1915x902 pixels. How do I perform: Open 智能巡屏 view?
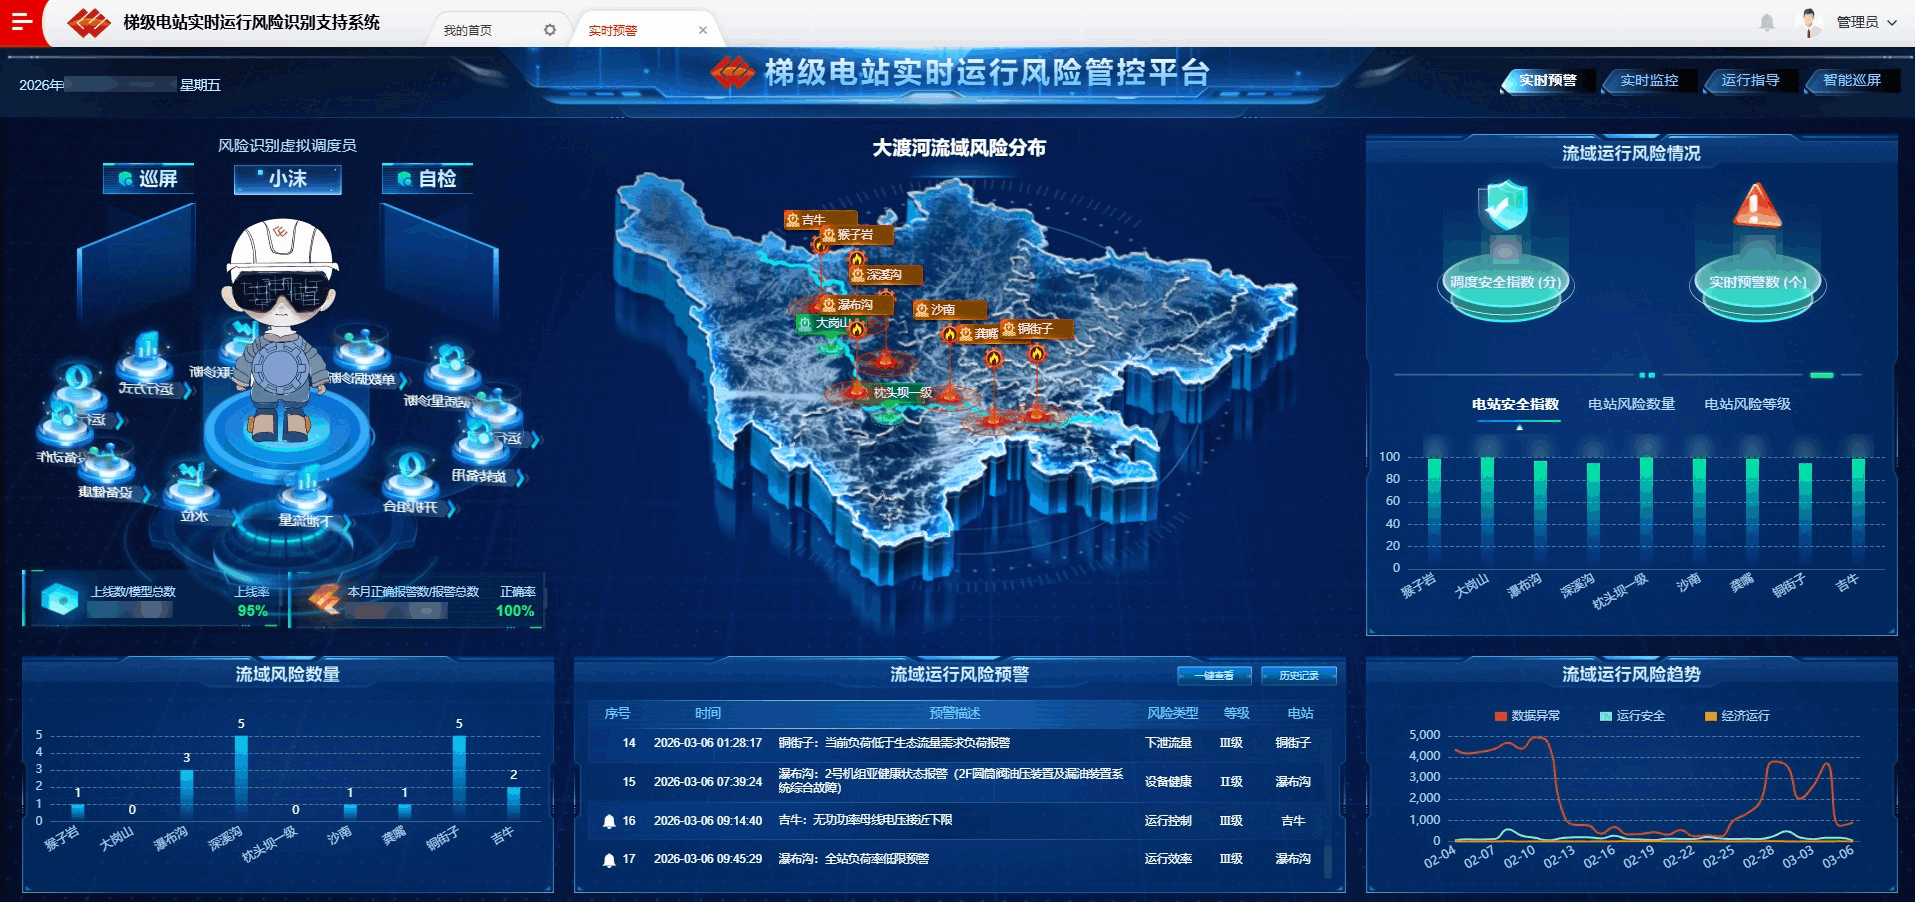click(1851, 80)
